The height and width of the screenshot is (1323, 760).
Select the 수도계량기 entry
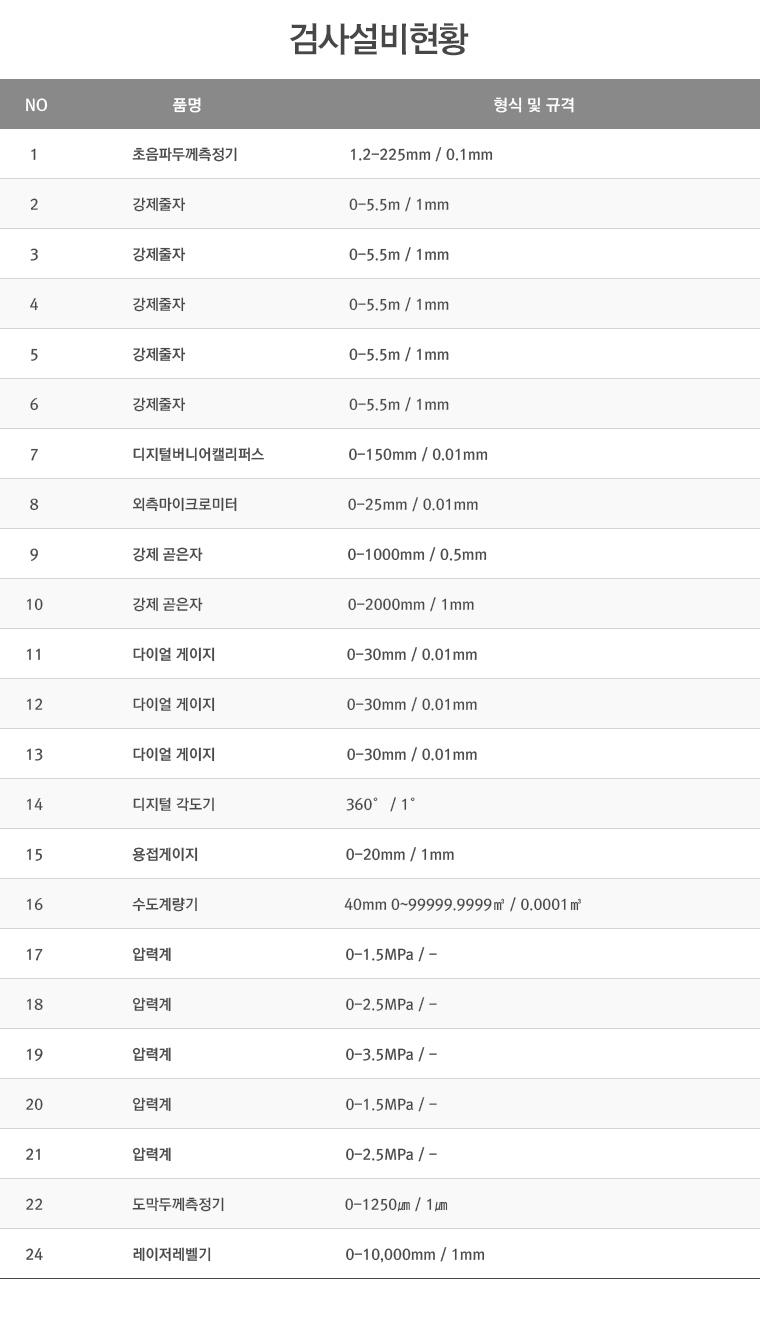pyautogui.click(x=165, y=904)
